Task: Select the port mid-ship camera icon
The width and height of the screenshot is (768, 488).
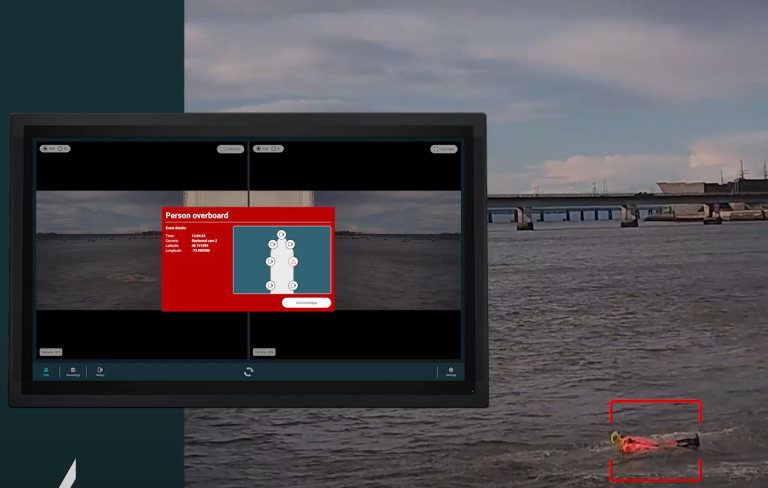Action: pos(270,261)
